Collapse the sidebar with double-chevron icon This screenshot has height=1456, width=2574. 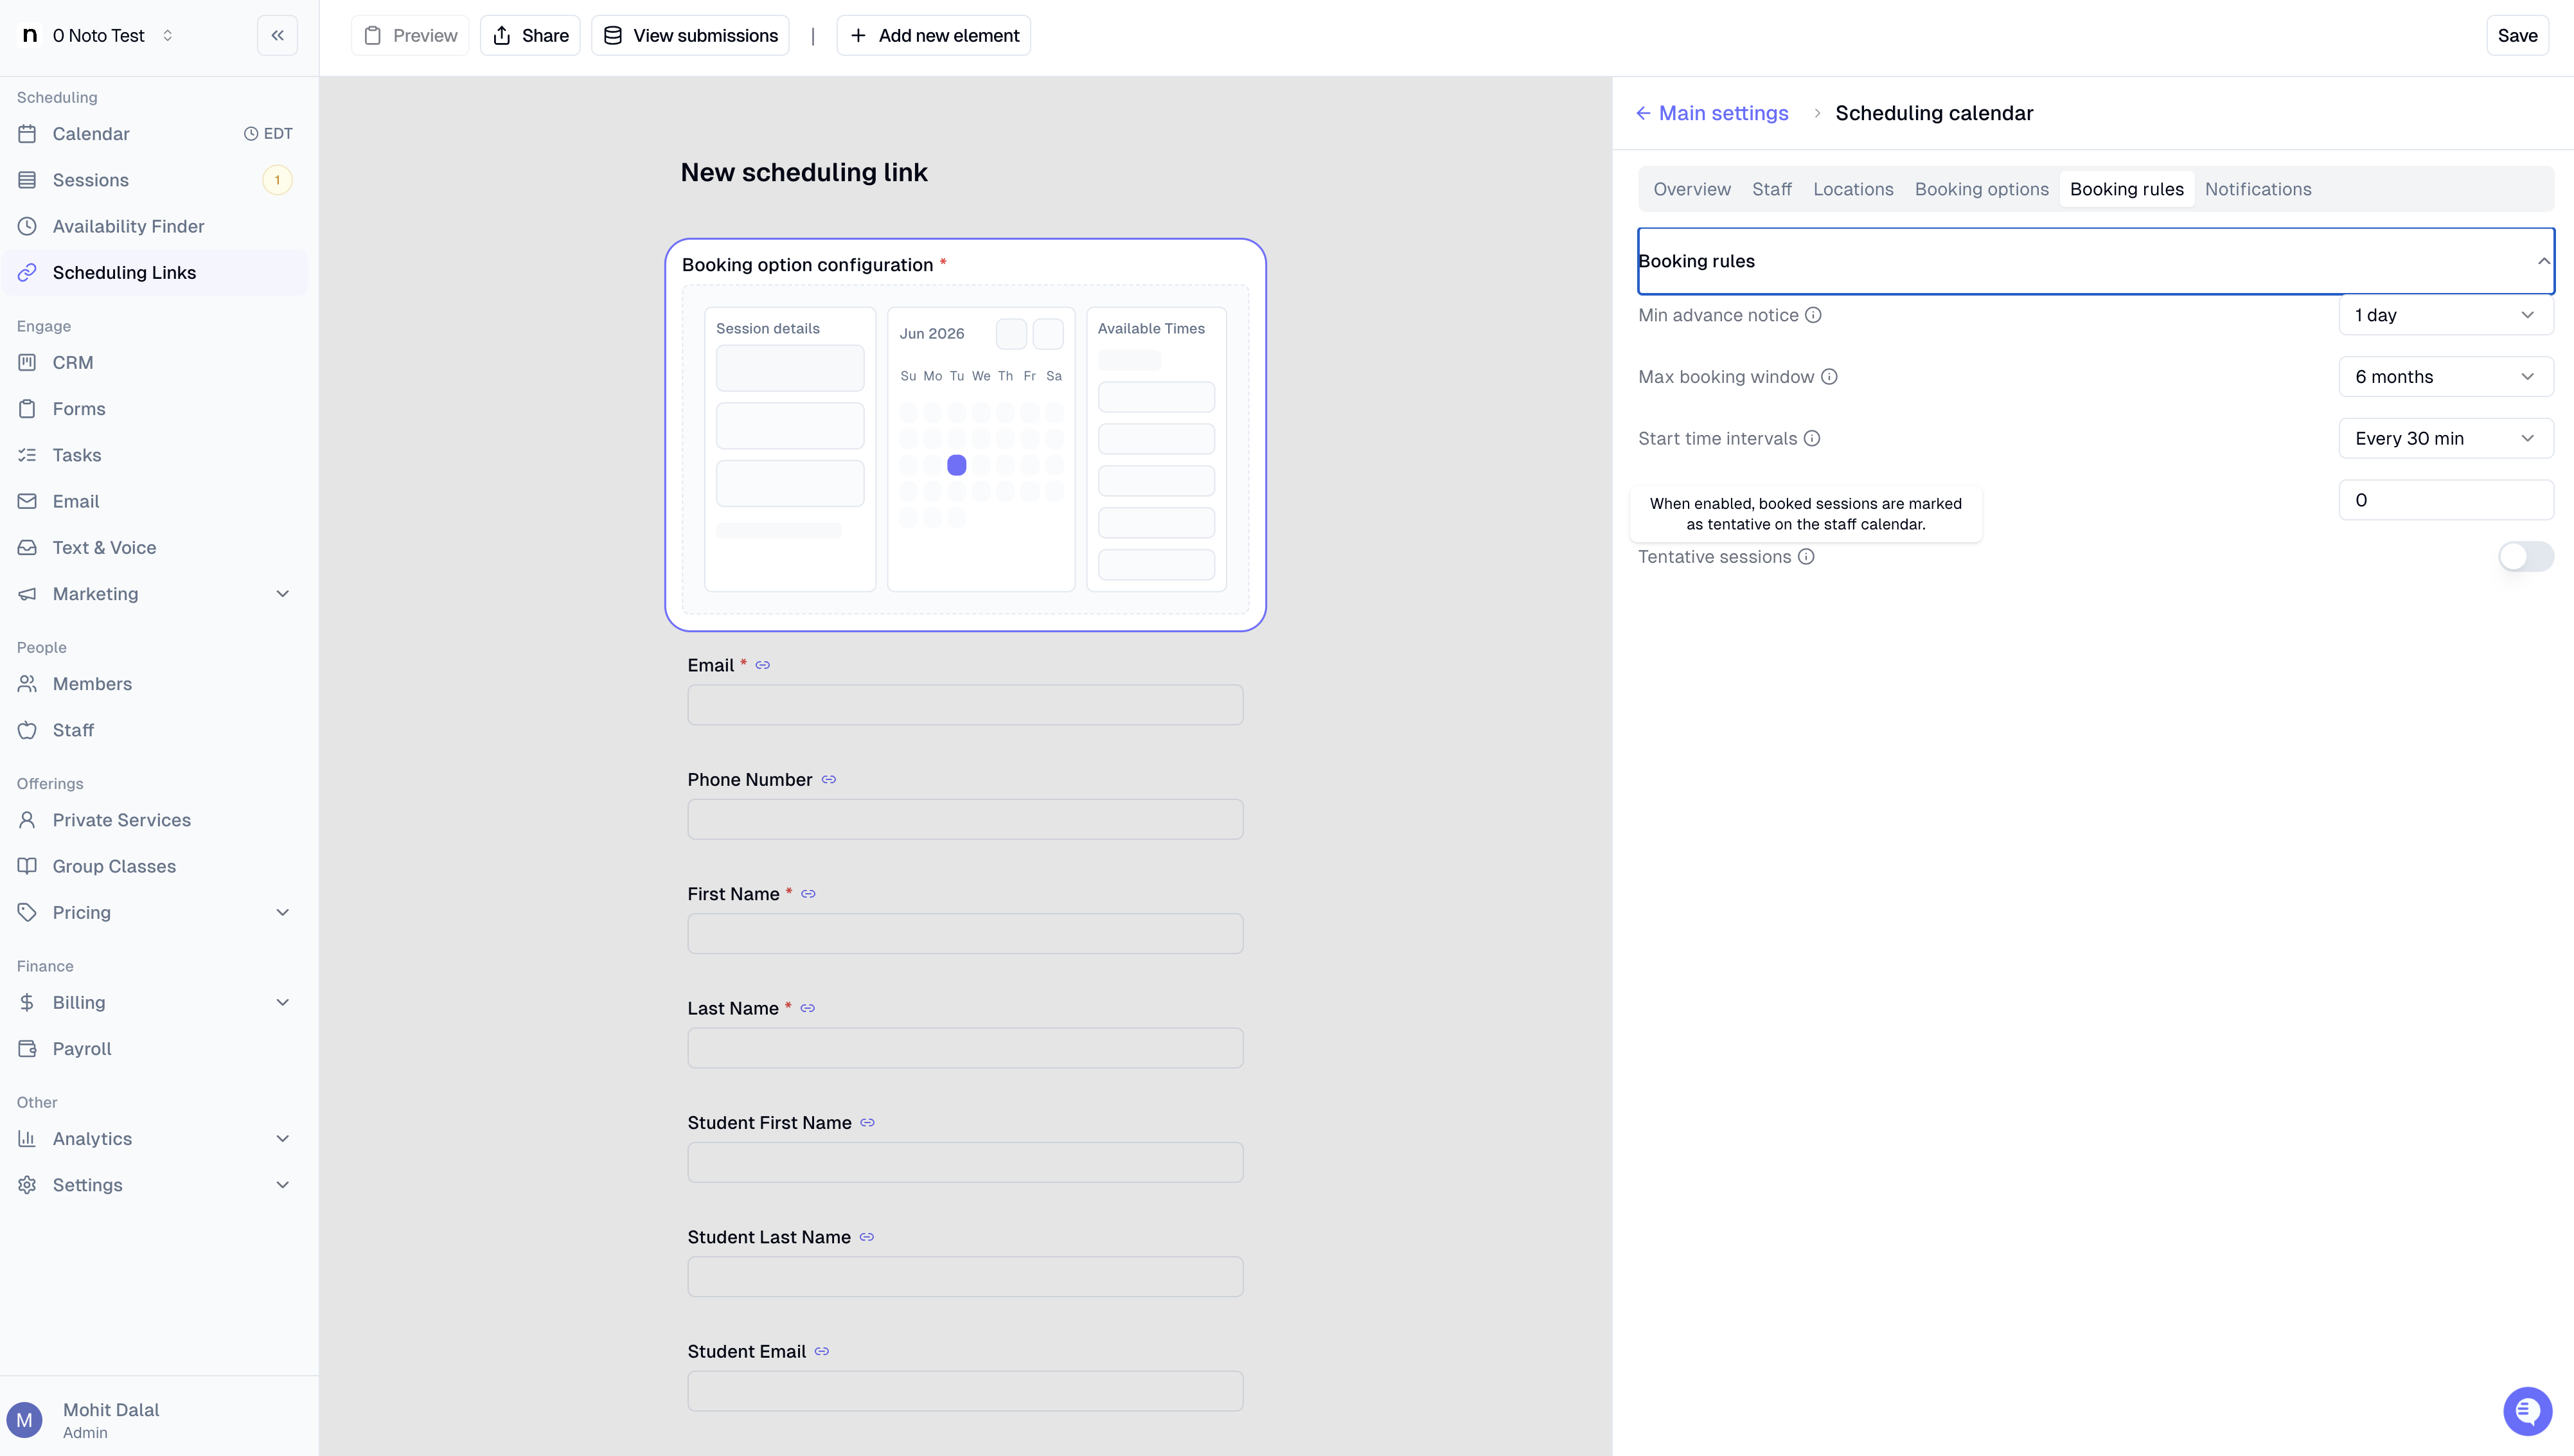277,36
